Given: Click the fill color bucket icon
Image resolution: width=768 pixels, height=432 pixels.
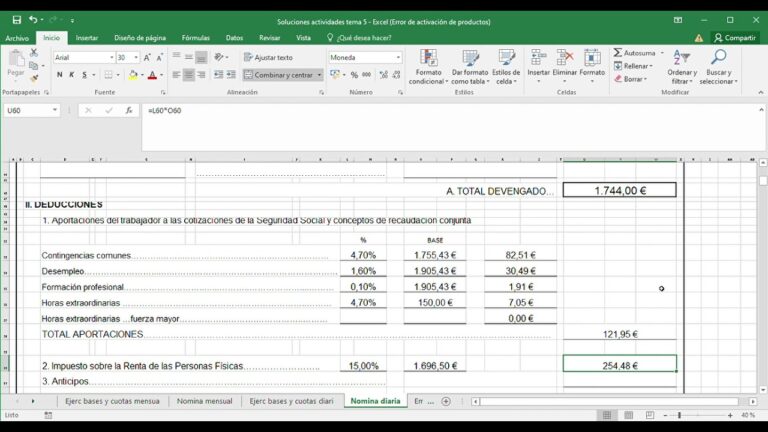Looking at the screenshot, I should (133, 75).
